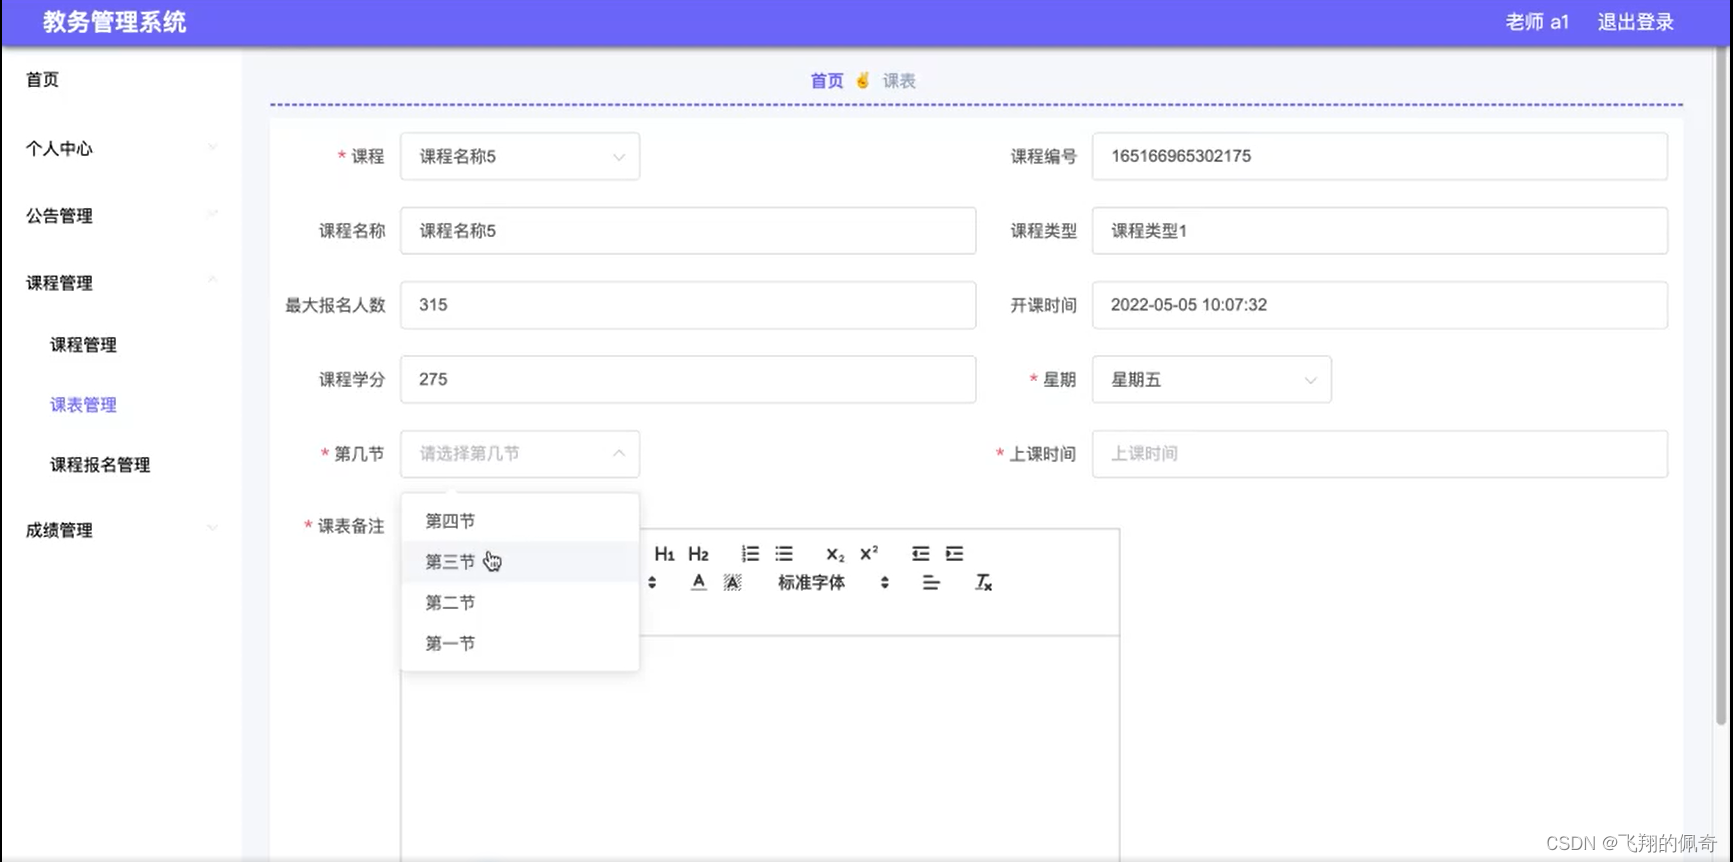
Task: Decrease indent in the editor
Action: tap(921, 554)
